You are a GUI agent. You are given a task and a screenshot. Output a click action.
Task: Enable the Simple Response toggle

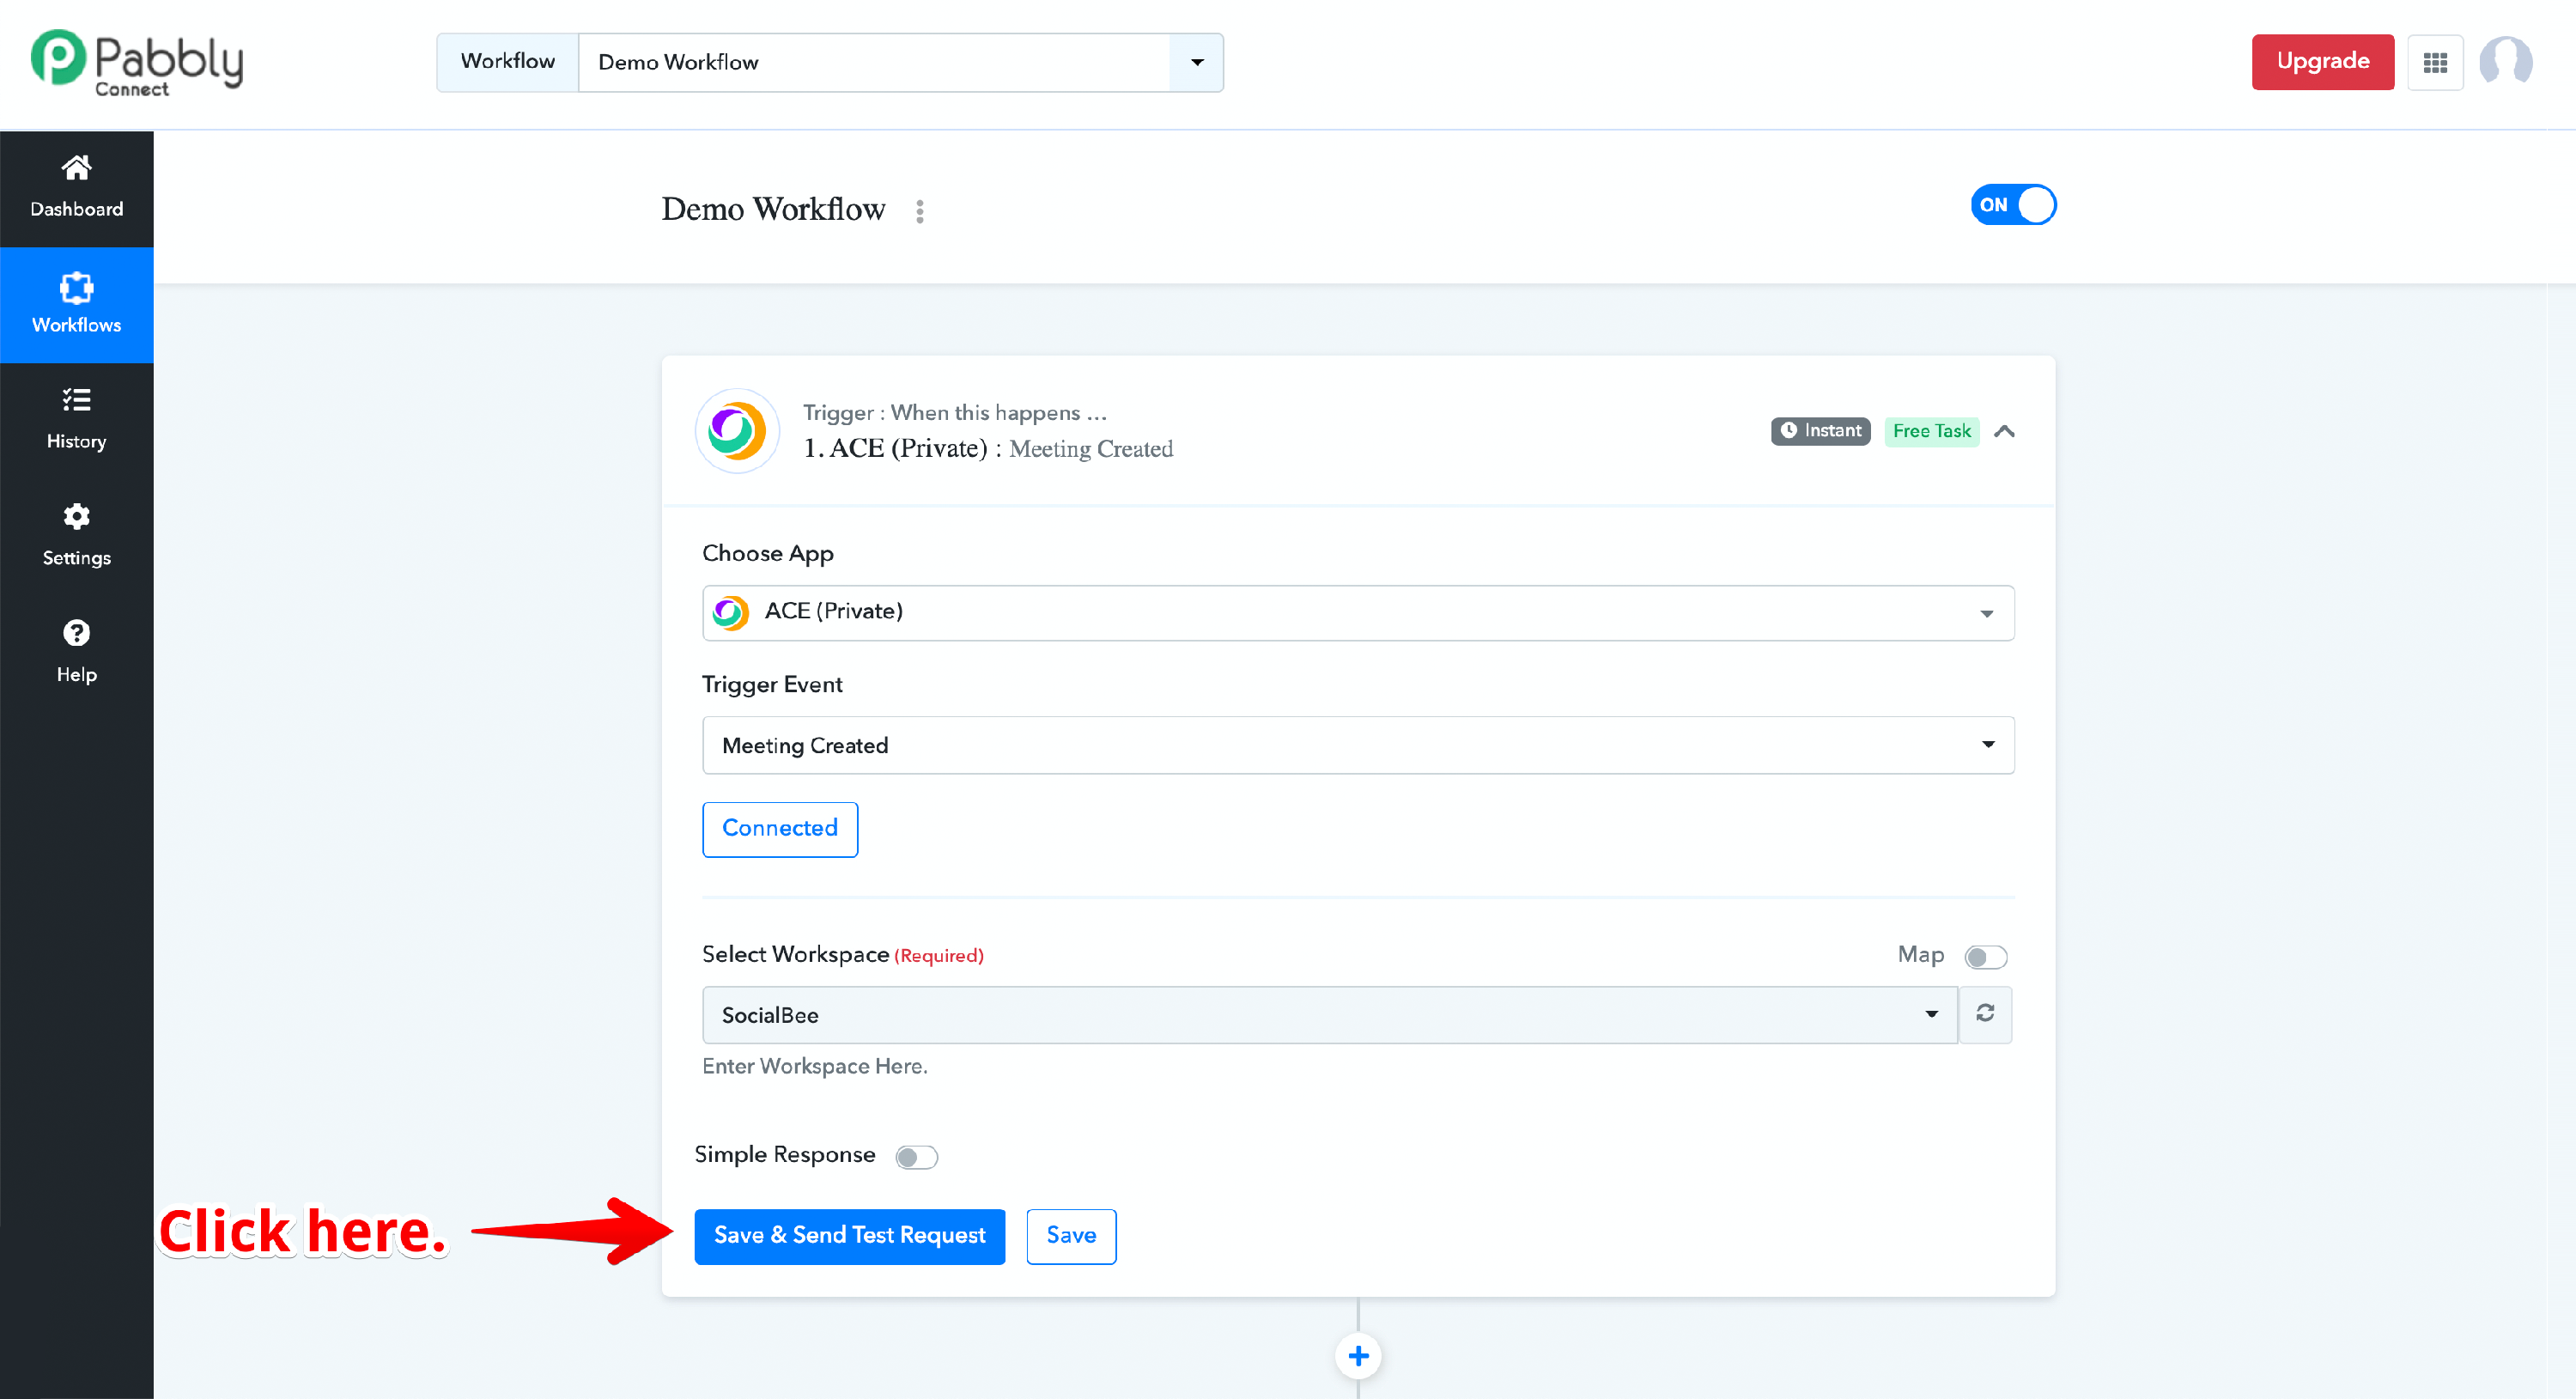pyautogui.click(x=916, y=1157)
